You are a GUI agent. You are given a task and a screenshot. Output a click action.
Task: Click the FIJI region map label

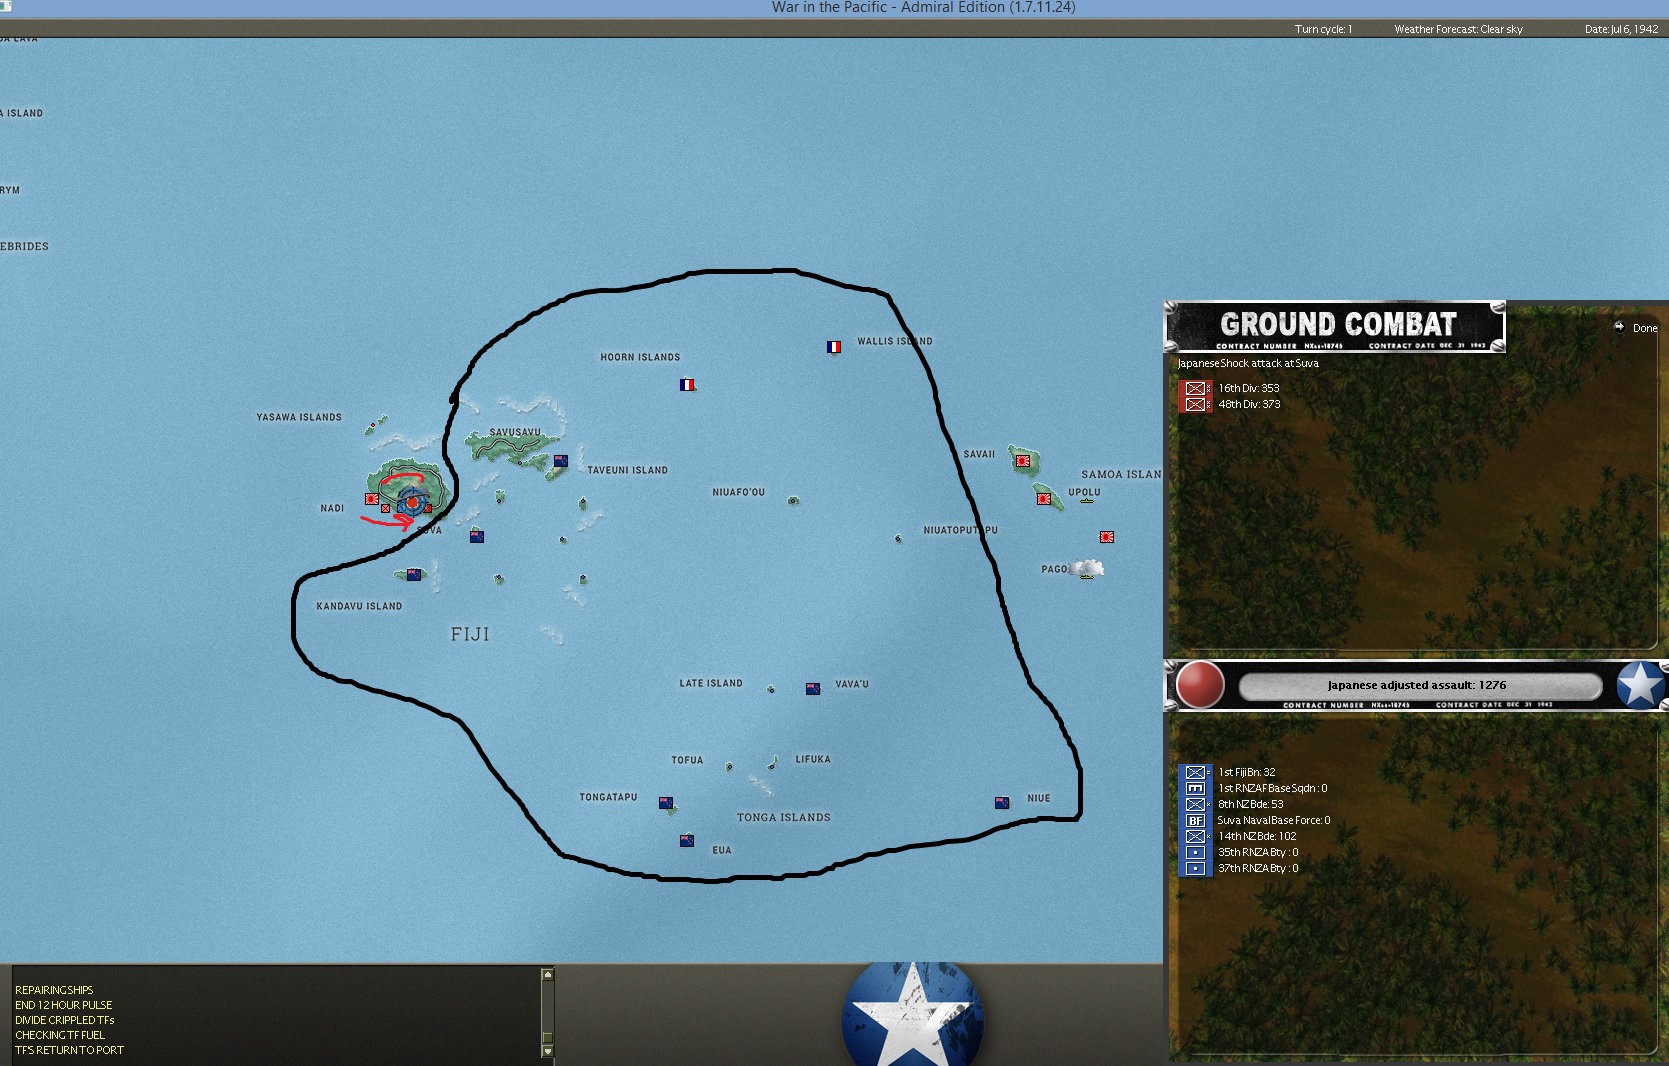tap(470, 634)
